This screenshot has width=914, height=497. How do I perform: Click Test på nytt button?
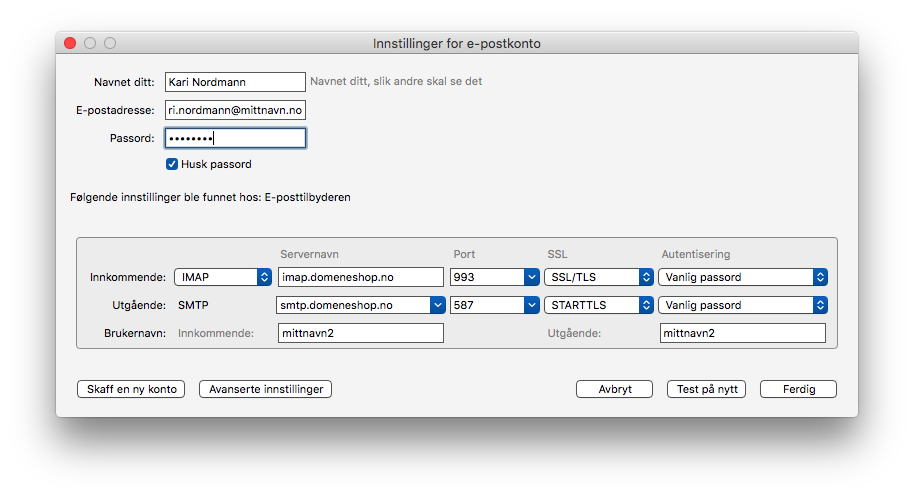[706, 389]
